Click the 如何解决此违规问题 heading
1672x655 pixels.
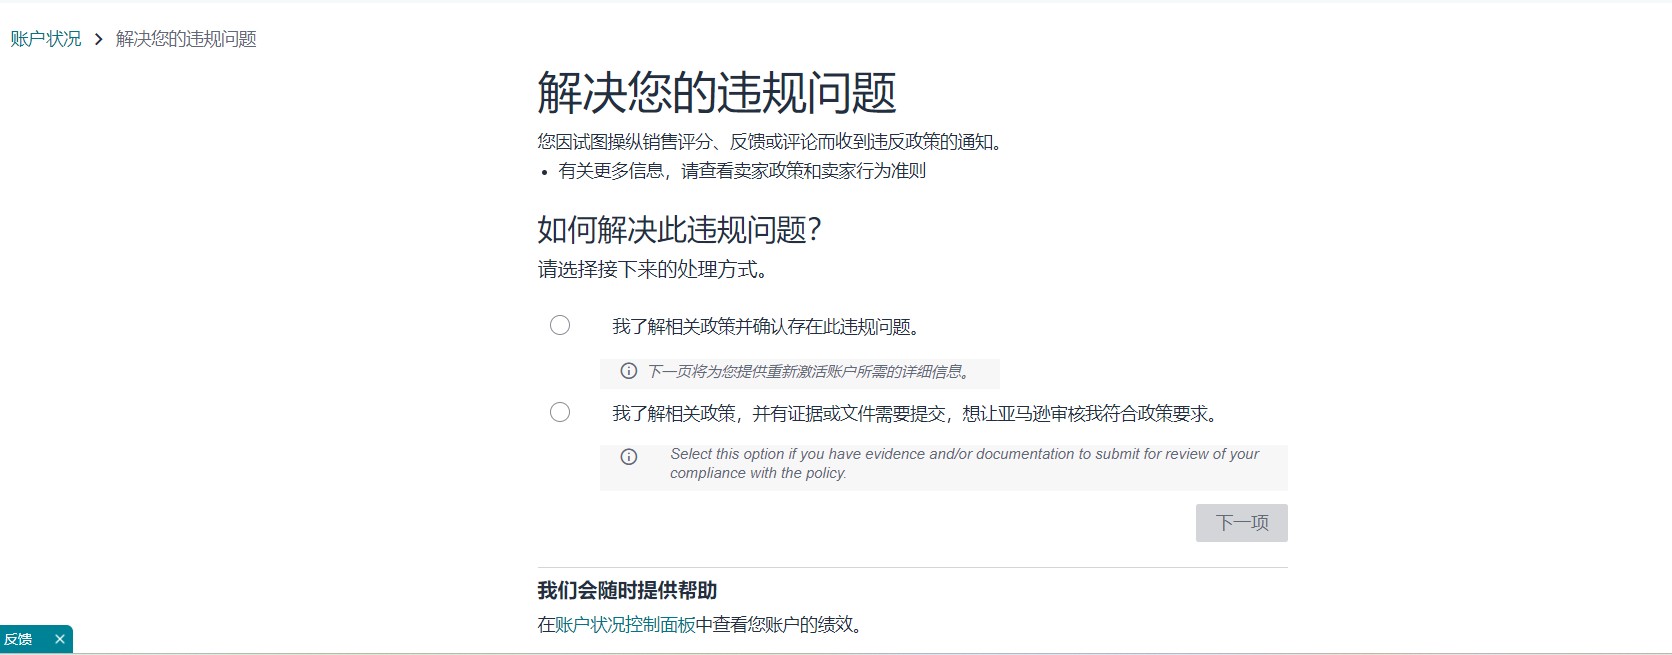pos(679,230)
